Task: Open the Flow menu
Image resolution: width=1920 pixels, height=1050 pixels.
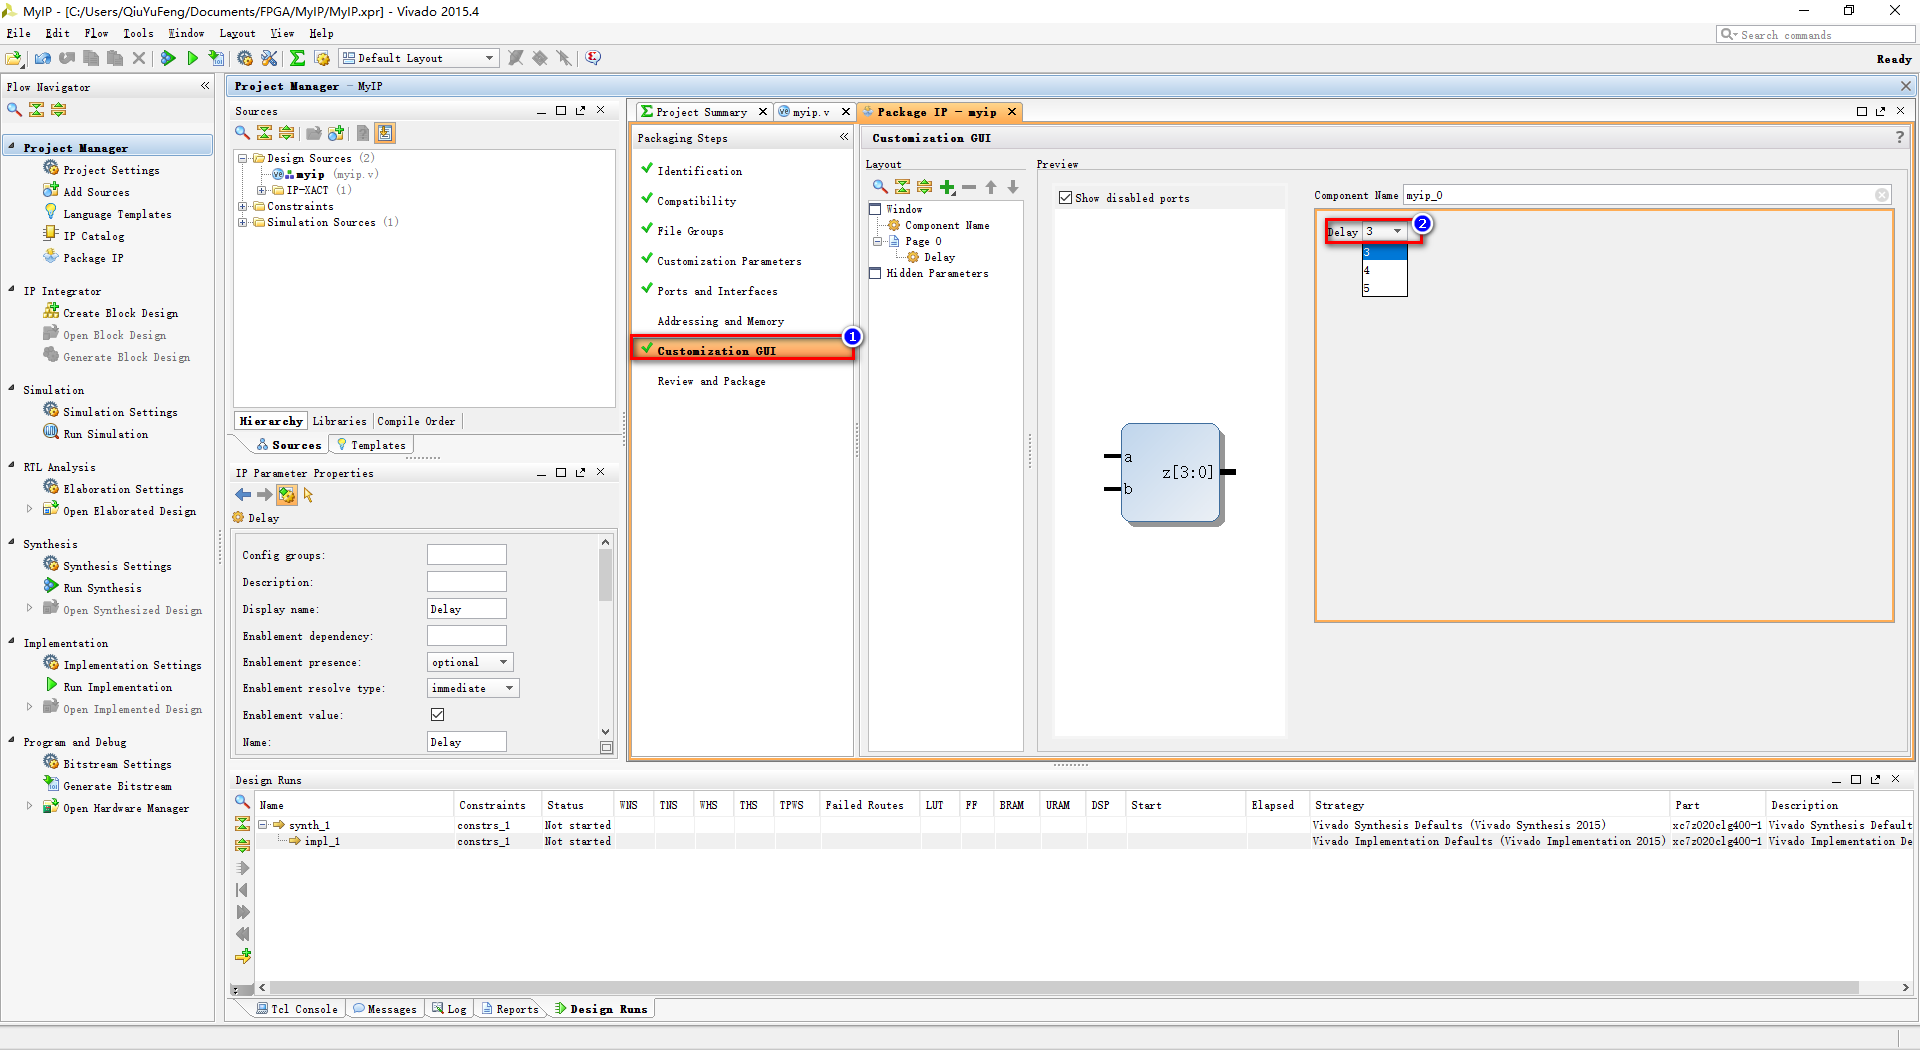Action: [96, 33]
